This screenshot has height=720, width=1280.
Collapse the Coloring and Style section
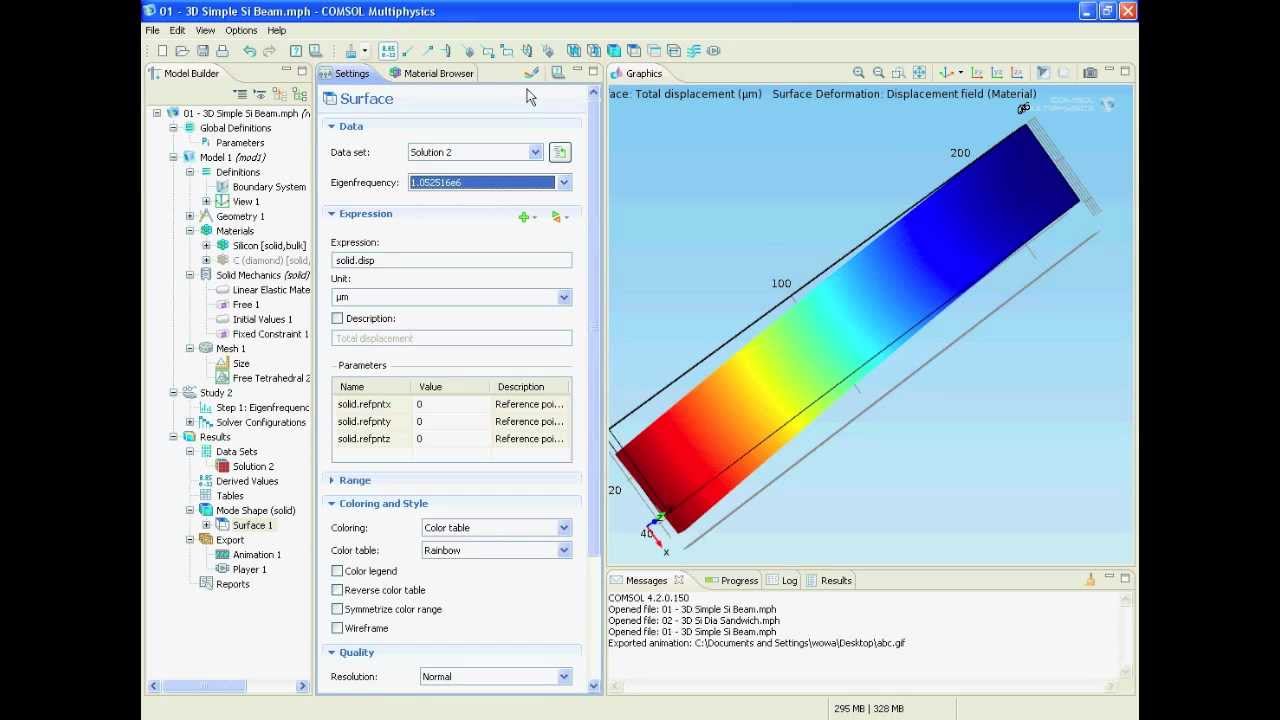point(331,504)
